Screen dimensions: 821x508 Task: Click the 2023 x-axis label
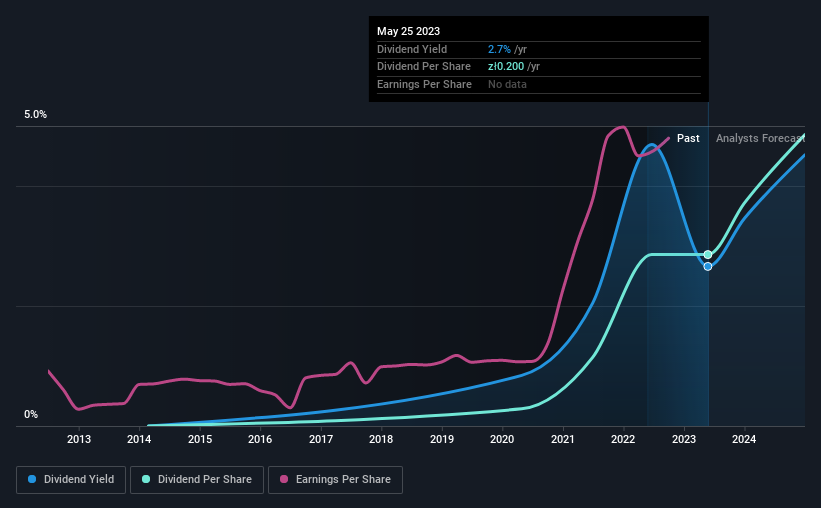(684, 439)
